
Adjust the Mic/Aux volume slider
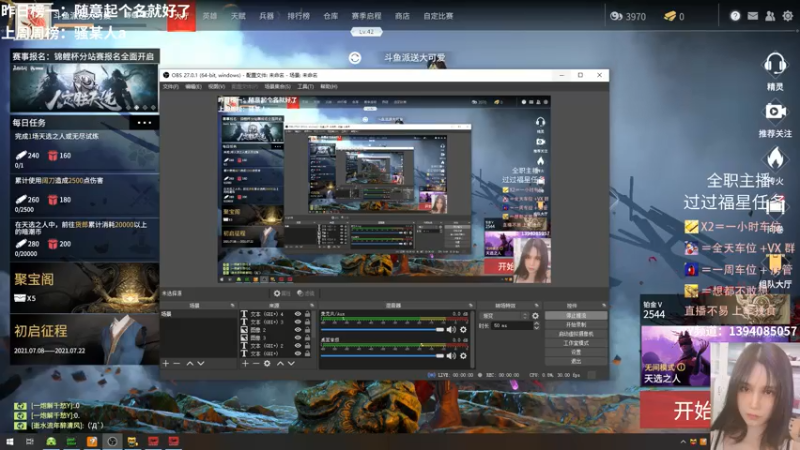382,330
